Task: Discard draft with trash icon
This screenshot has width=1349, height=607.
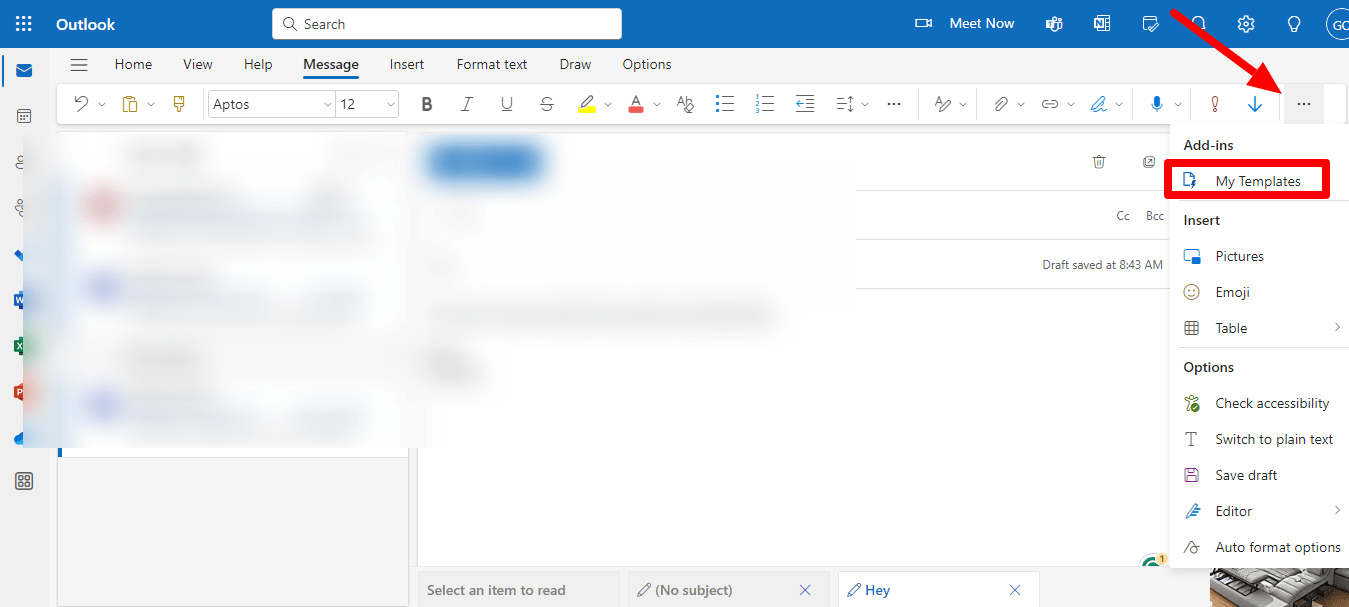Action: click(x=1099, y=161)
